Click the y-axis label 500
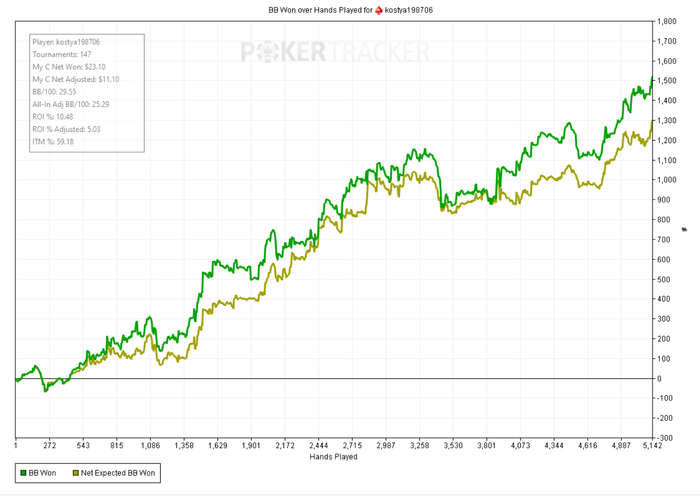700x496 pixels. click(x=664, y=279)
